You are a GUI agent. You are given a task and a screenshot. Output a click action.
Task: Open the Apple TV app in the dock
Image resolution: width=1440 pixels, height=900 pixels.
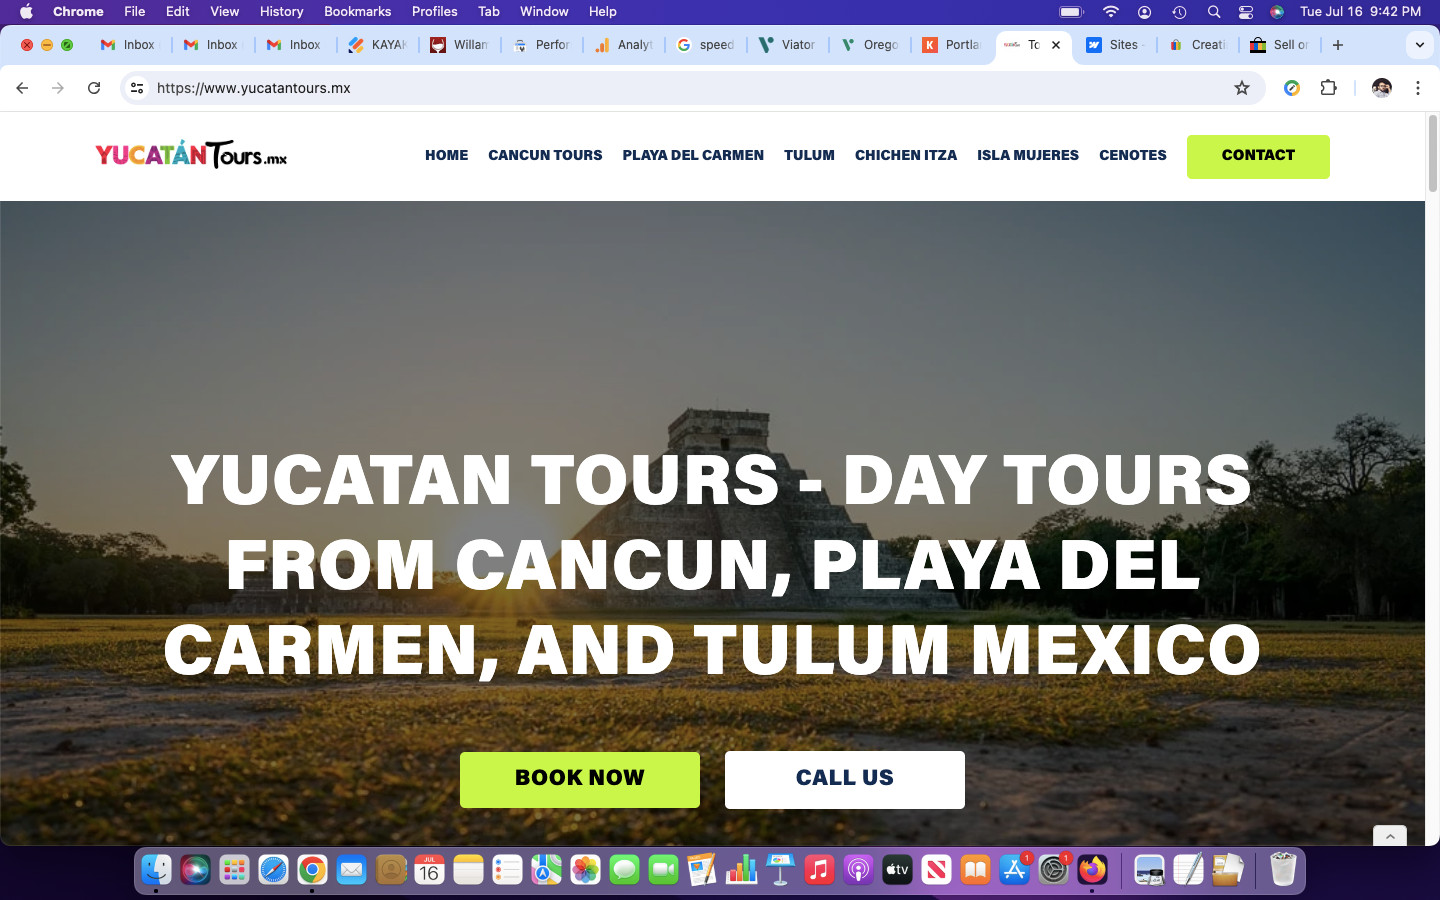(x=897, y=870)
